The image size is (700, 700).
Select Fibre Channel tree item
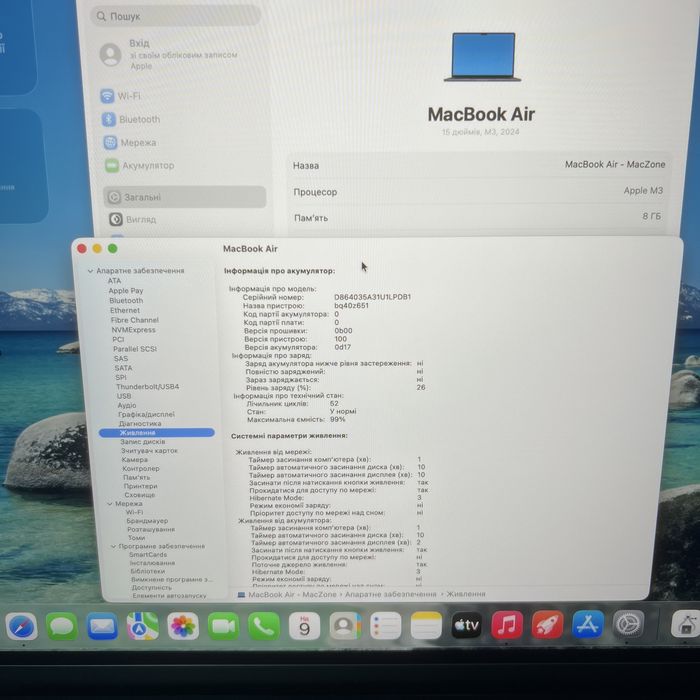pos(135,320)
